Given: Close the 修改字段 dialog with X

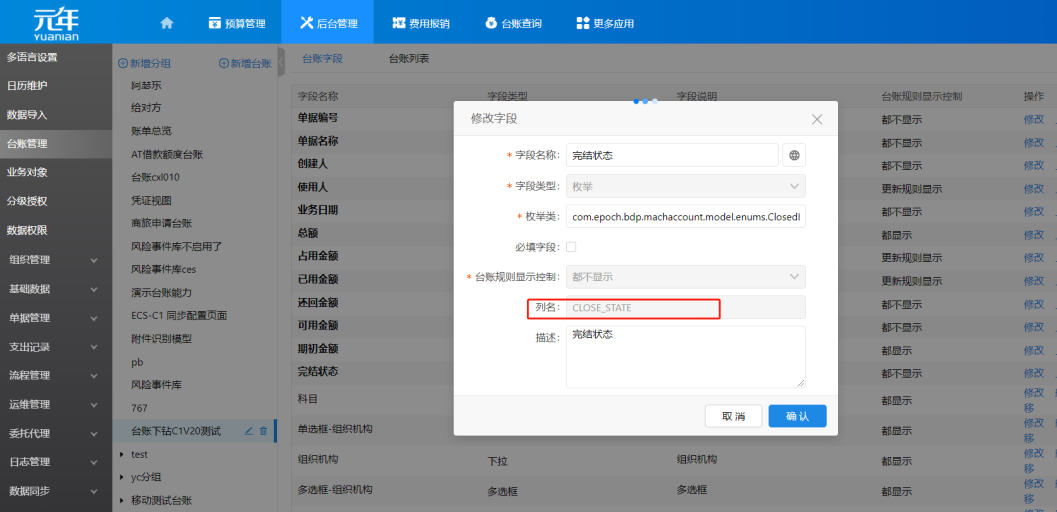Looking at the screenshot, I should click(x=817, y=119).
